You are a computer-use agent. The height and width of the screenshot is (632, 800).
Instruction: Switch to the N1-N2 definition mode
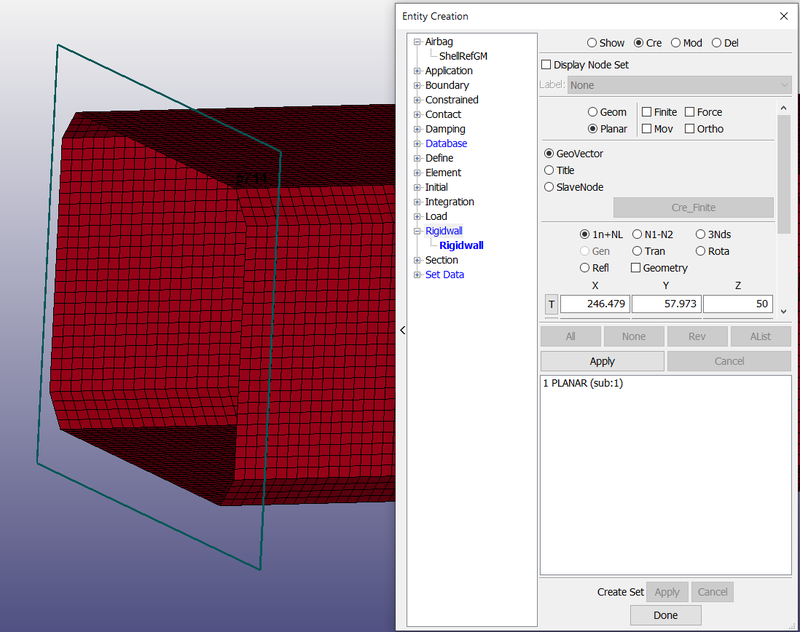[x=637, y=234]
